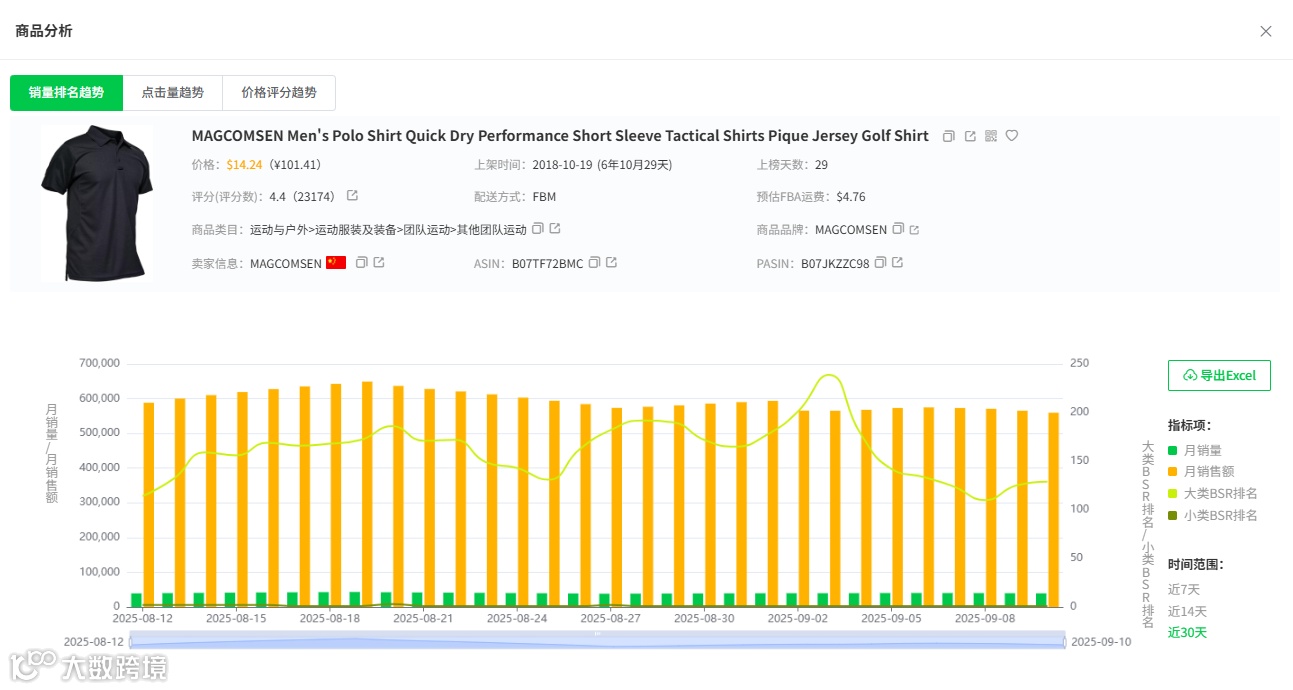
Task: Open seller info external link icon
Action: [x=379, y=263]
